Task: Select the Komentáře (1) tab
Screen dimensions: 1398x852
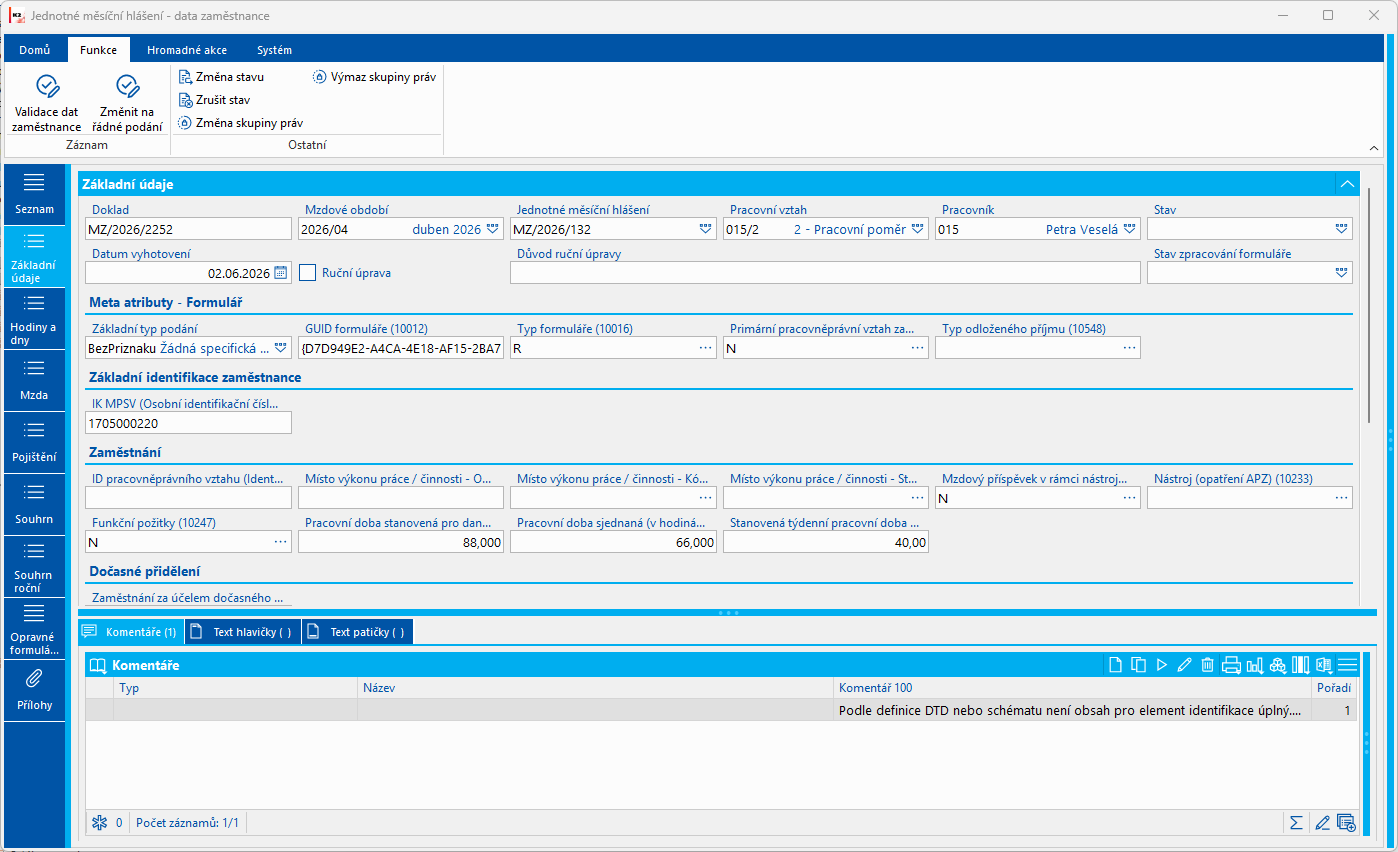Action: [x=131, y=632]
